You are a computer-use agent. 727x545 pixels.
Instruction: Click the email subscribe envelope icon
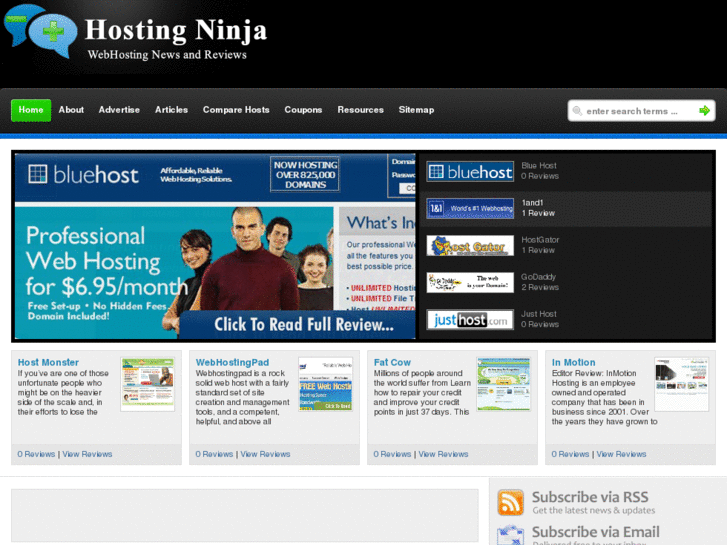[x=510, y=535]
